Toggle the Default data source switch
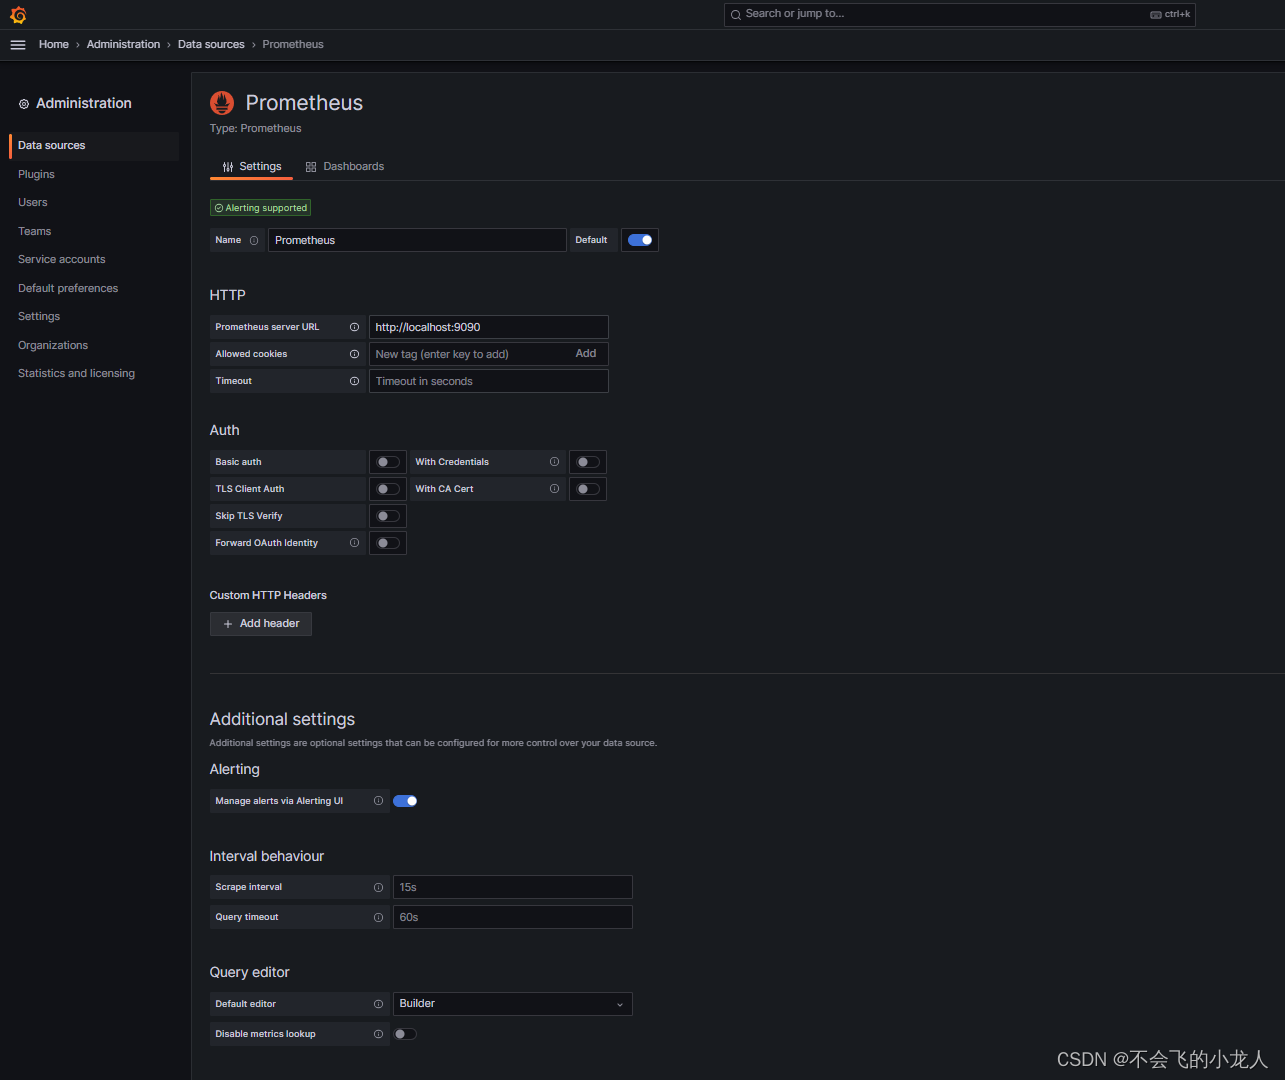1285x1080 pixels. [640, 240]
